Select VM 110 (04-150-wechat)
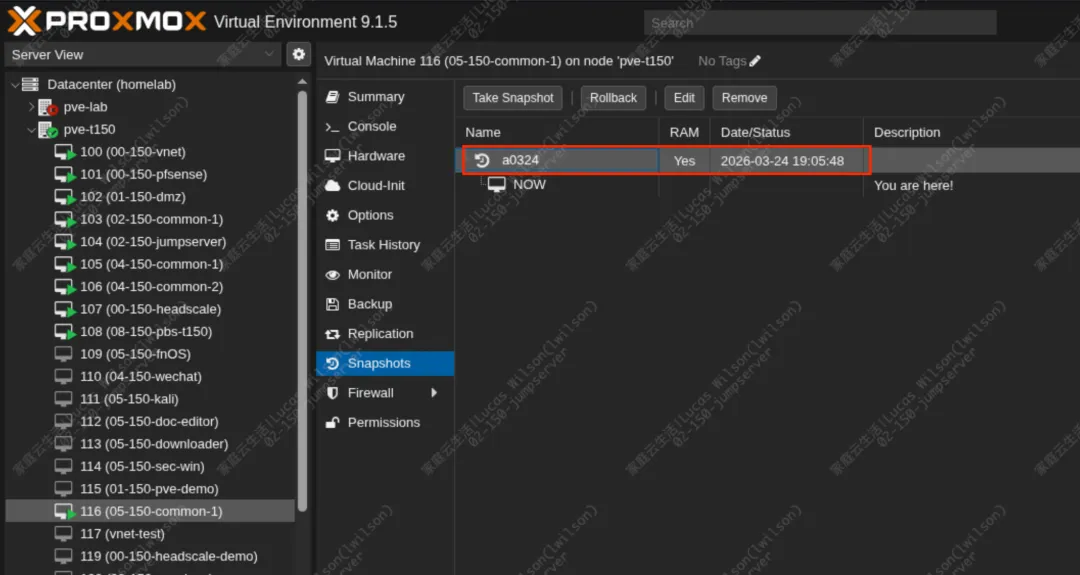 (x=151, y=377)
